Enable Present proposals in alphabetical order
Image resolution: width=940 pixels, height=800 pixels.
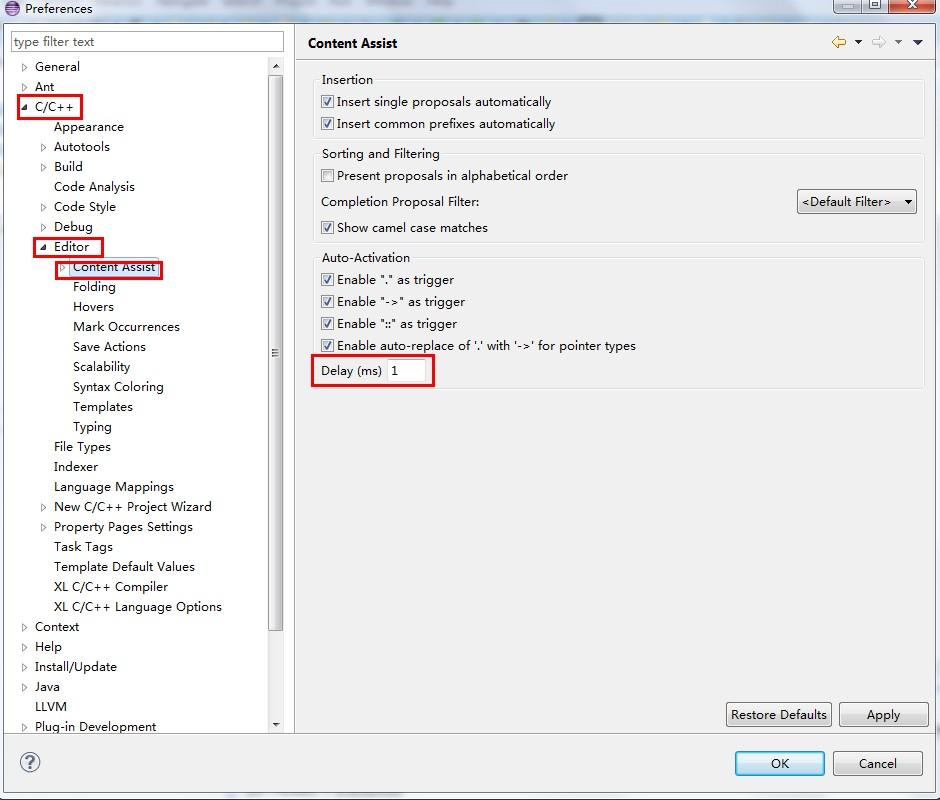[327, 176]
